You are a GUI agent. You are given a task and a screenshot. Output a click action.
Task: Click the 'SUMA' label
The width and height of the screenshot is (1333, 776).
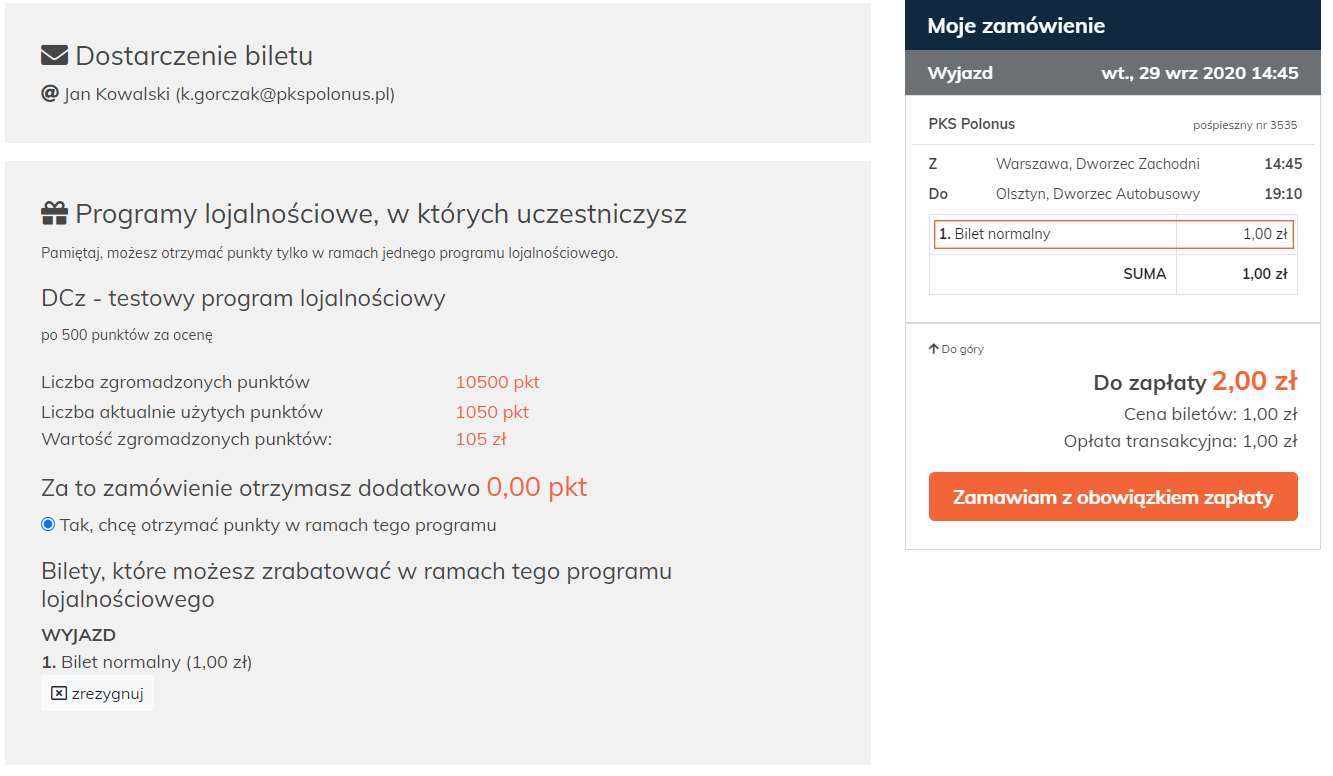tap(1145, 274)
